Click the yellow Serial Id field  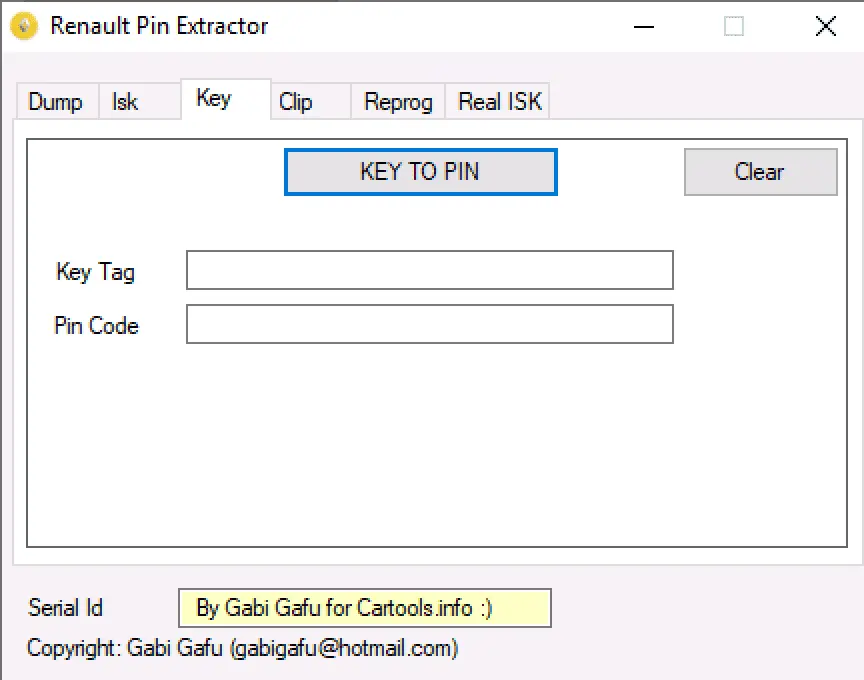tap(365, 608)
